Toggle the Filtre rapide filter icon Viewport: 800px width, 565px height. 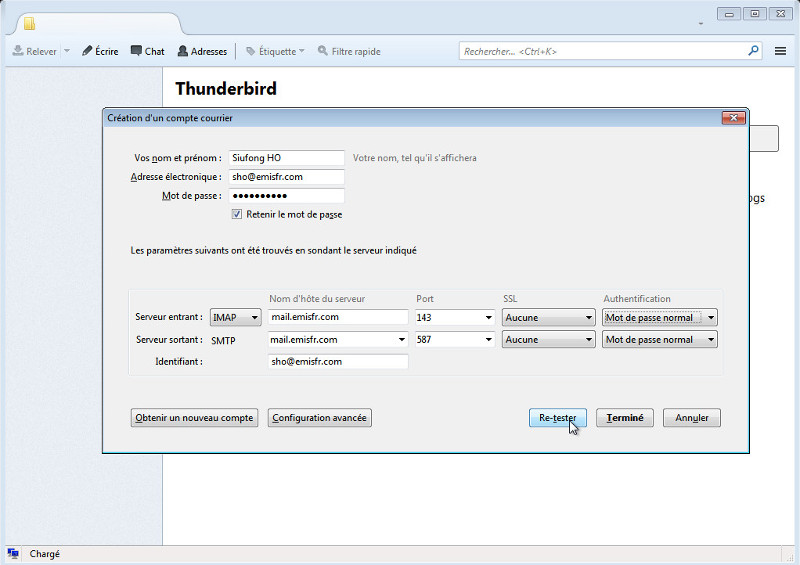coord(323,51)
